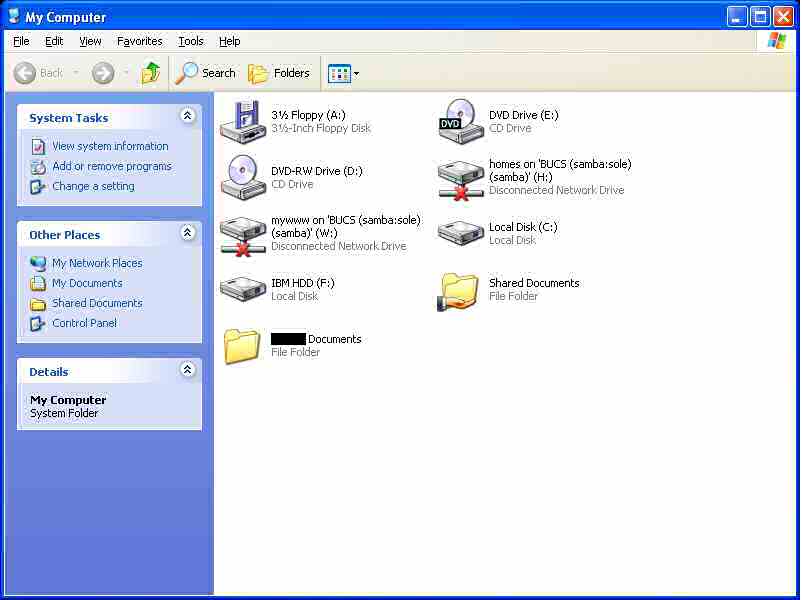Open the My Documents link

click(x=87, y=283)
